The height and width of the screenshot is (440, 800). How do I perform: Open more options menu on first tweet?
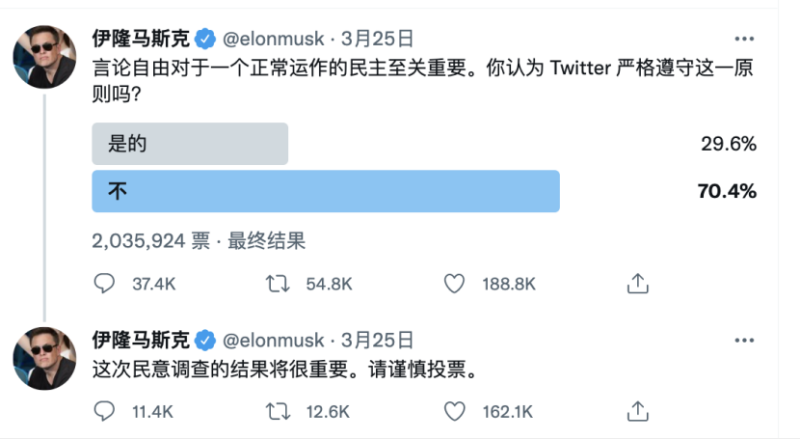(744, 39)
